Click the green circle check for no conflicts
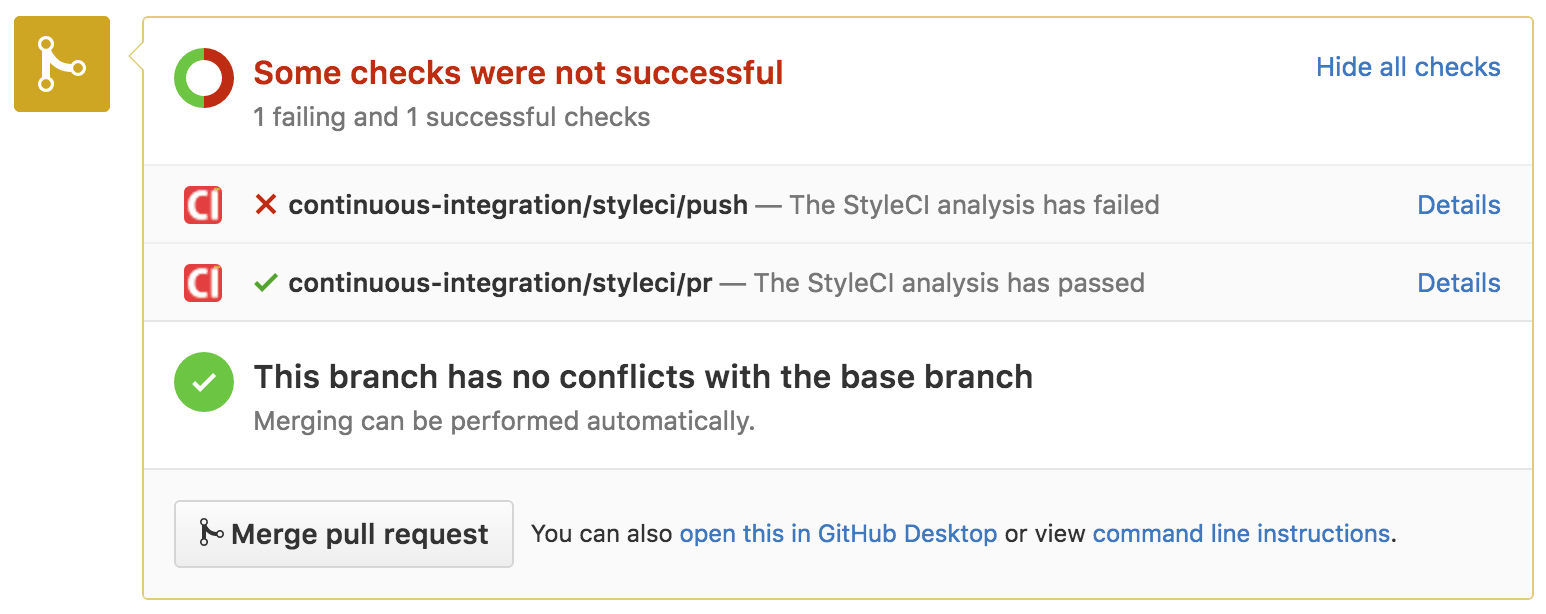Image resolution: width=1546 pixels, height=614 pixels. 204,382
